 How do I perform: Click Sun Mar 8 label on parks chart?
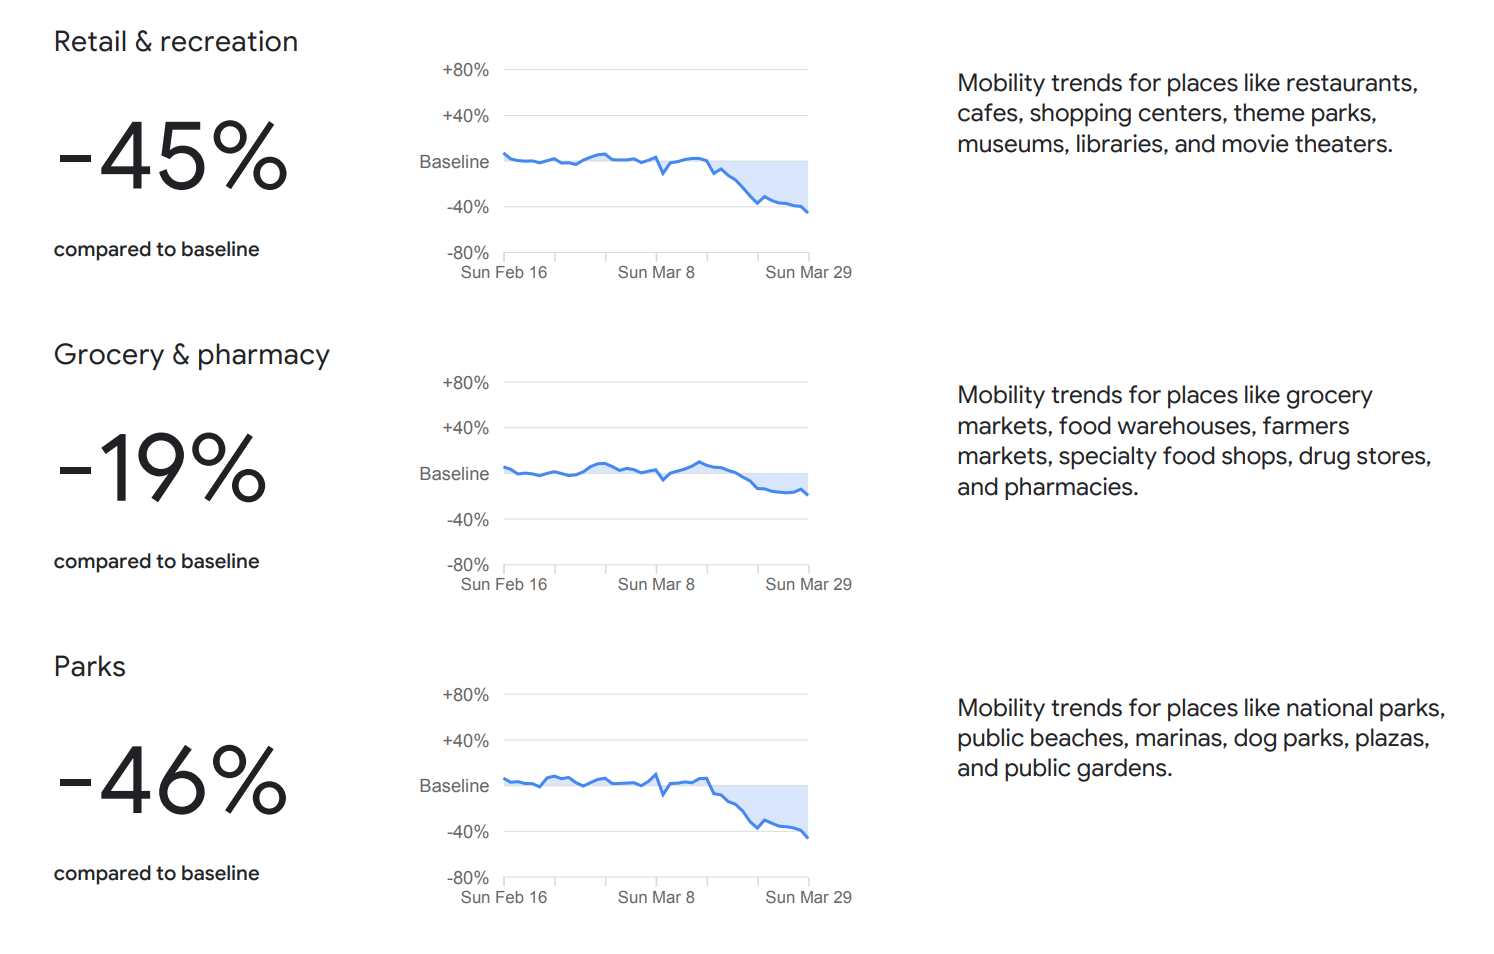(656, 897)
